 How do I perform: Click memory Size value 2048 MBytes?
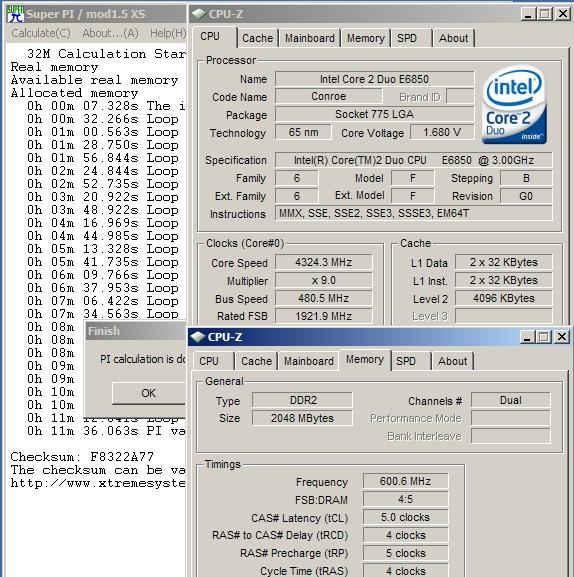[x=302, y=418]
